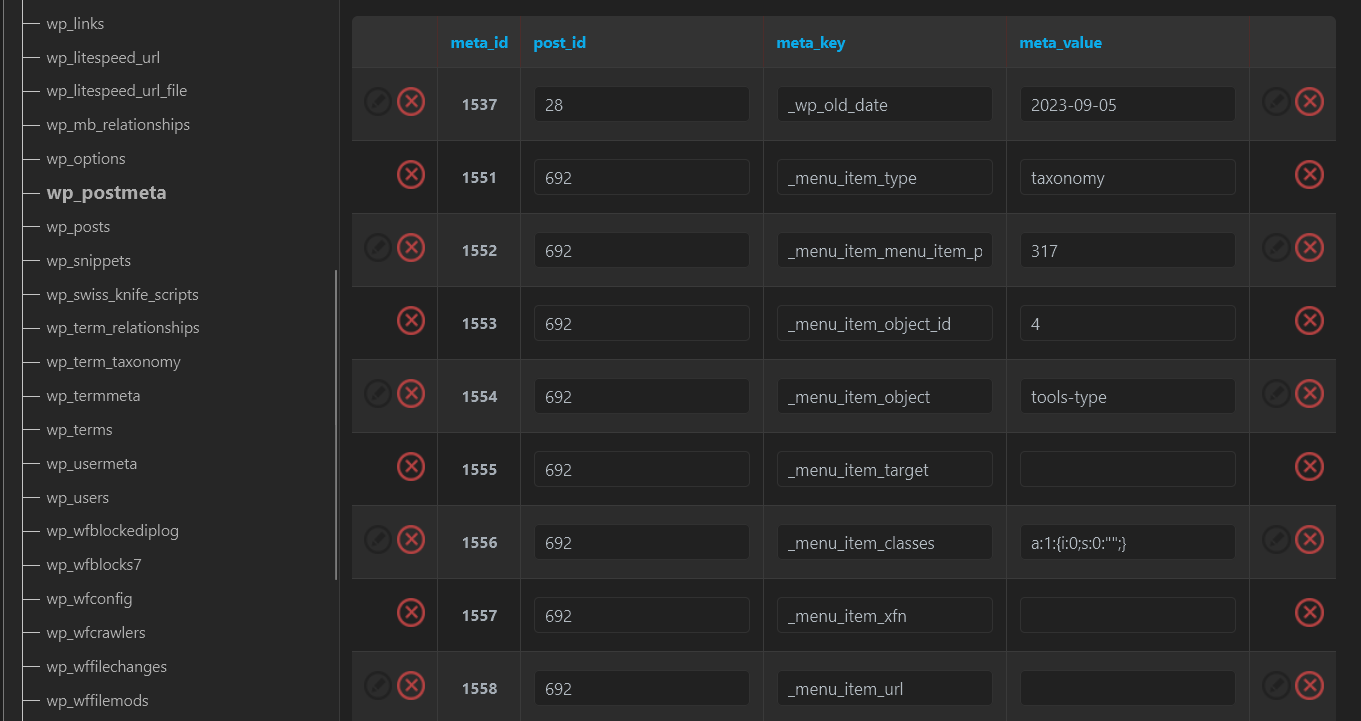1361x721 pixels.
Task: Click left edit pencil icon for row 1537
Action: click(377, 102)
